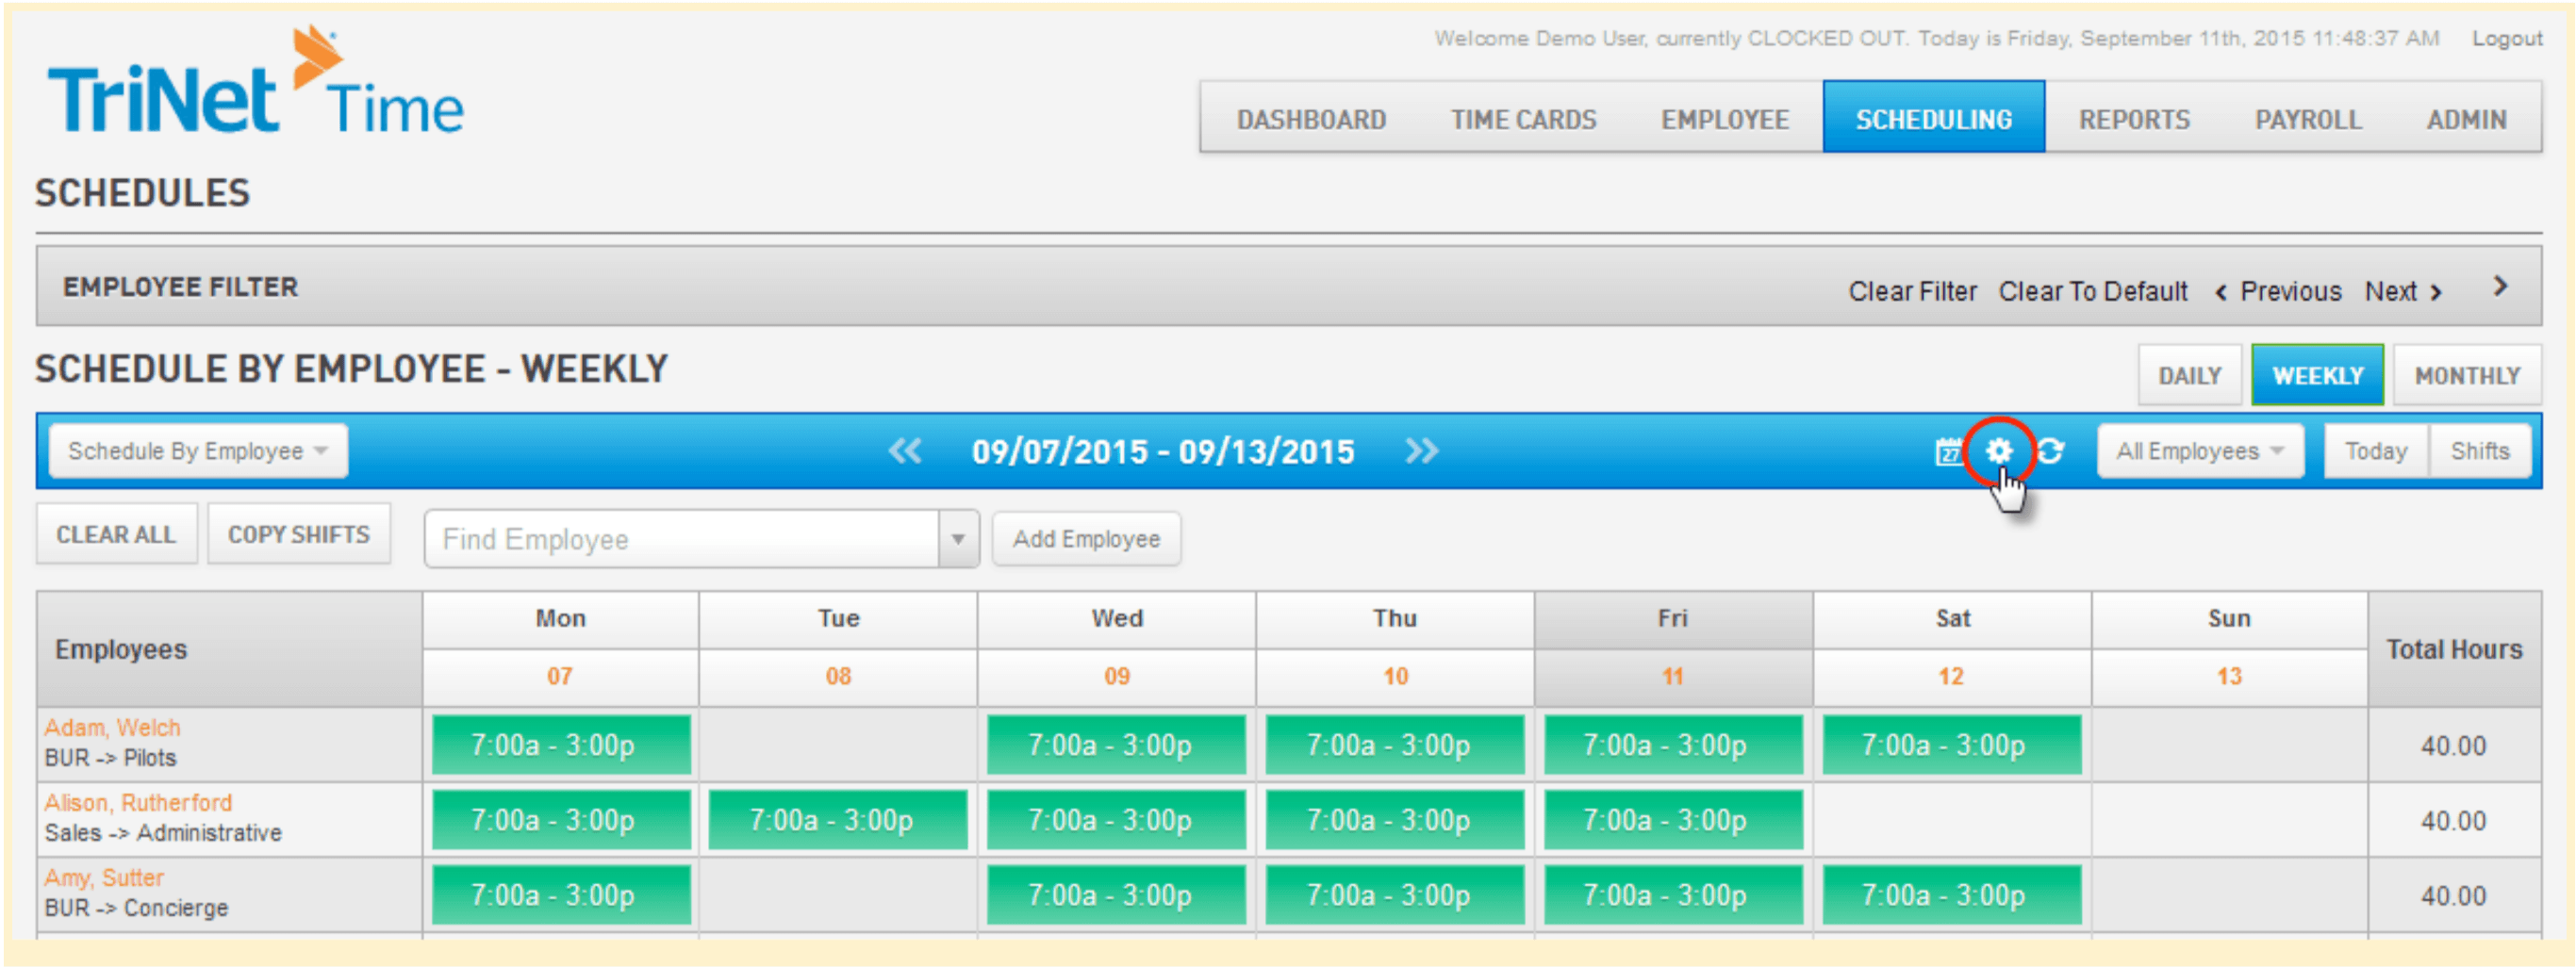Click the Add Employee button

click(x=1086, y=539)
